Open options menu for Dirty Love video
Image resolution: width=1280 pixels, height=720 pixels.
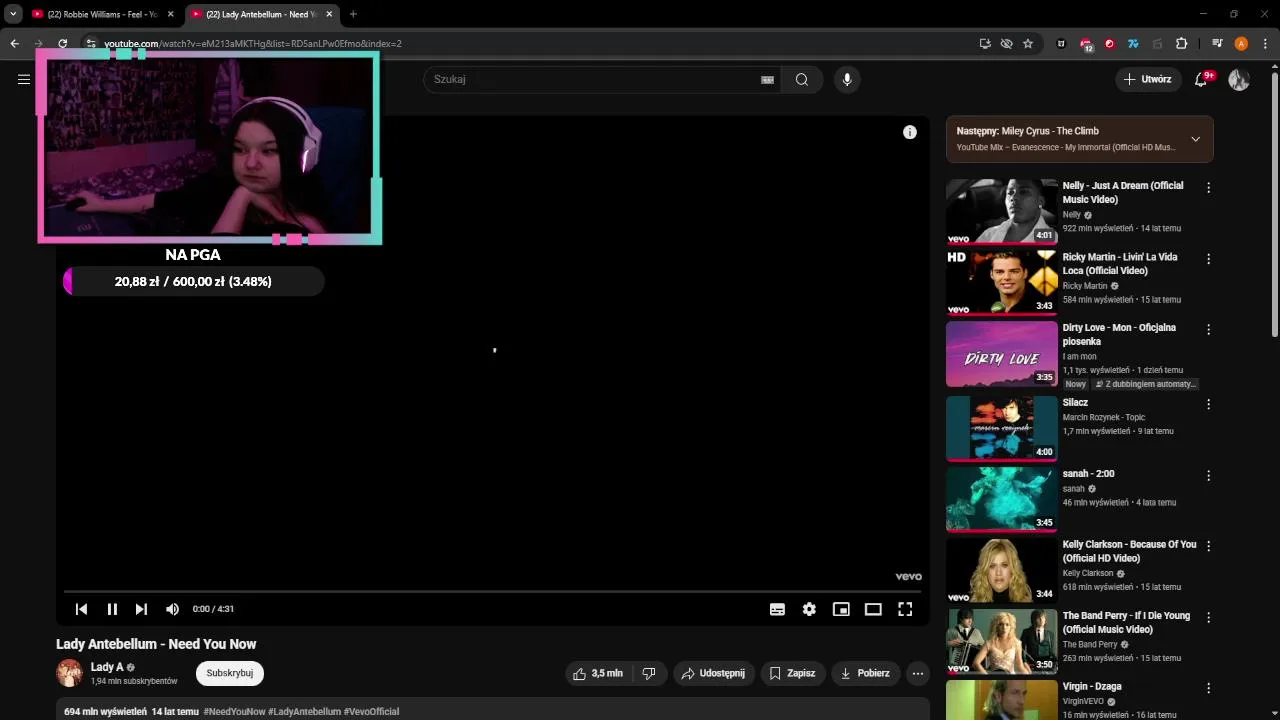pos(1208,330)
